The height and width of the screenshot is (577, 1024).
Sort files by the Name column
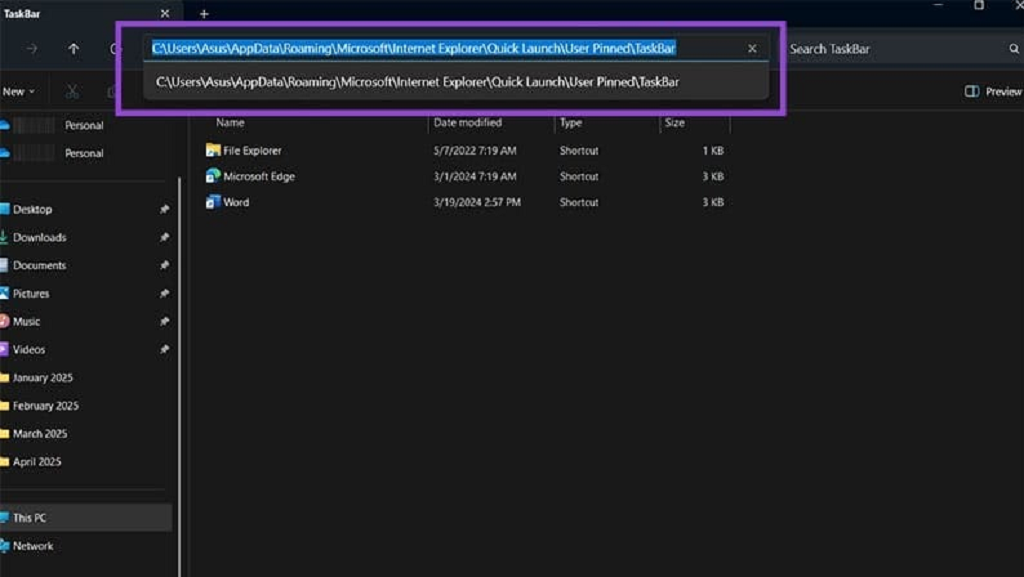[230, 122]
